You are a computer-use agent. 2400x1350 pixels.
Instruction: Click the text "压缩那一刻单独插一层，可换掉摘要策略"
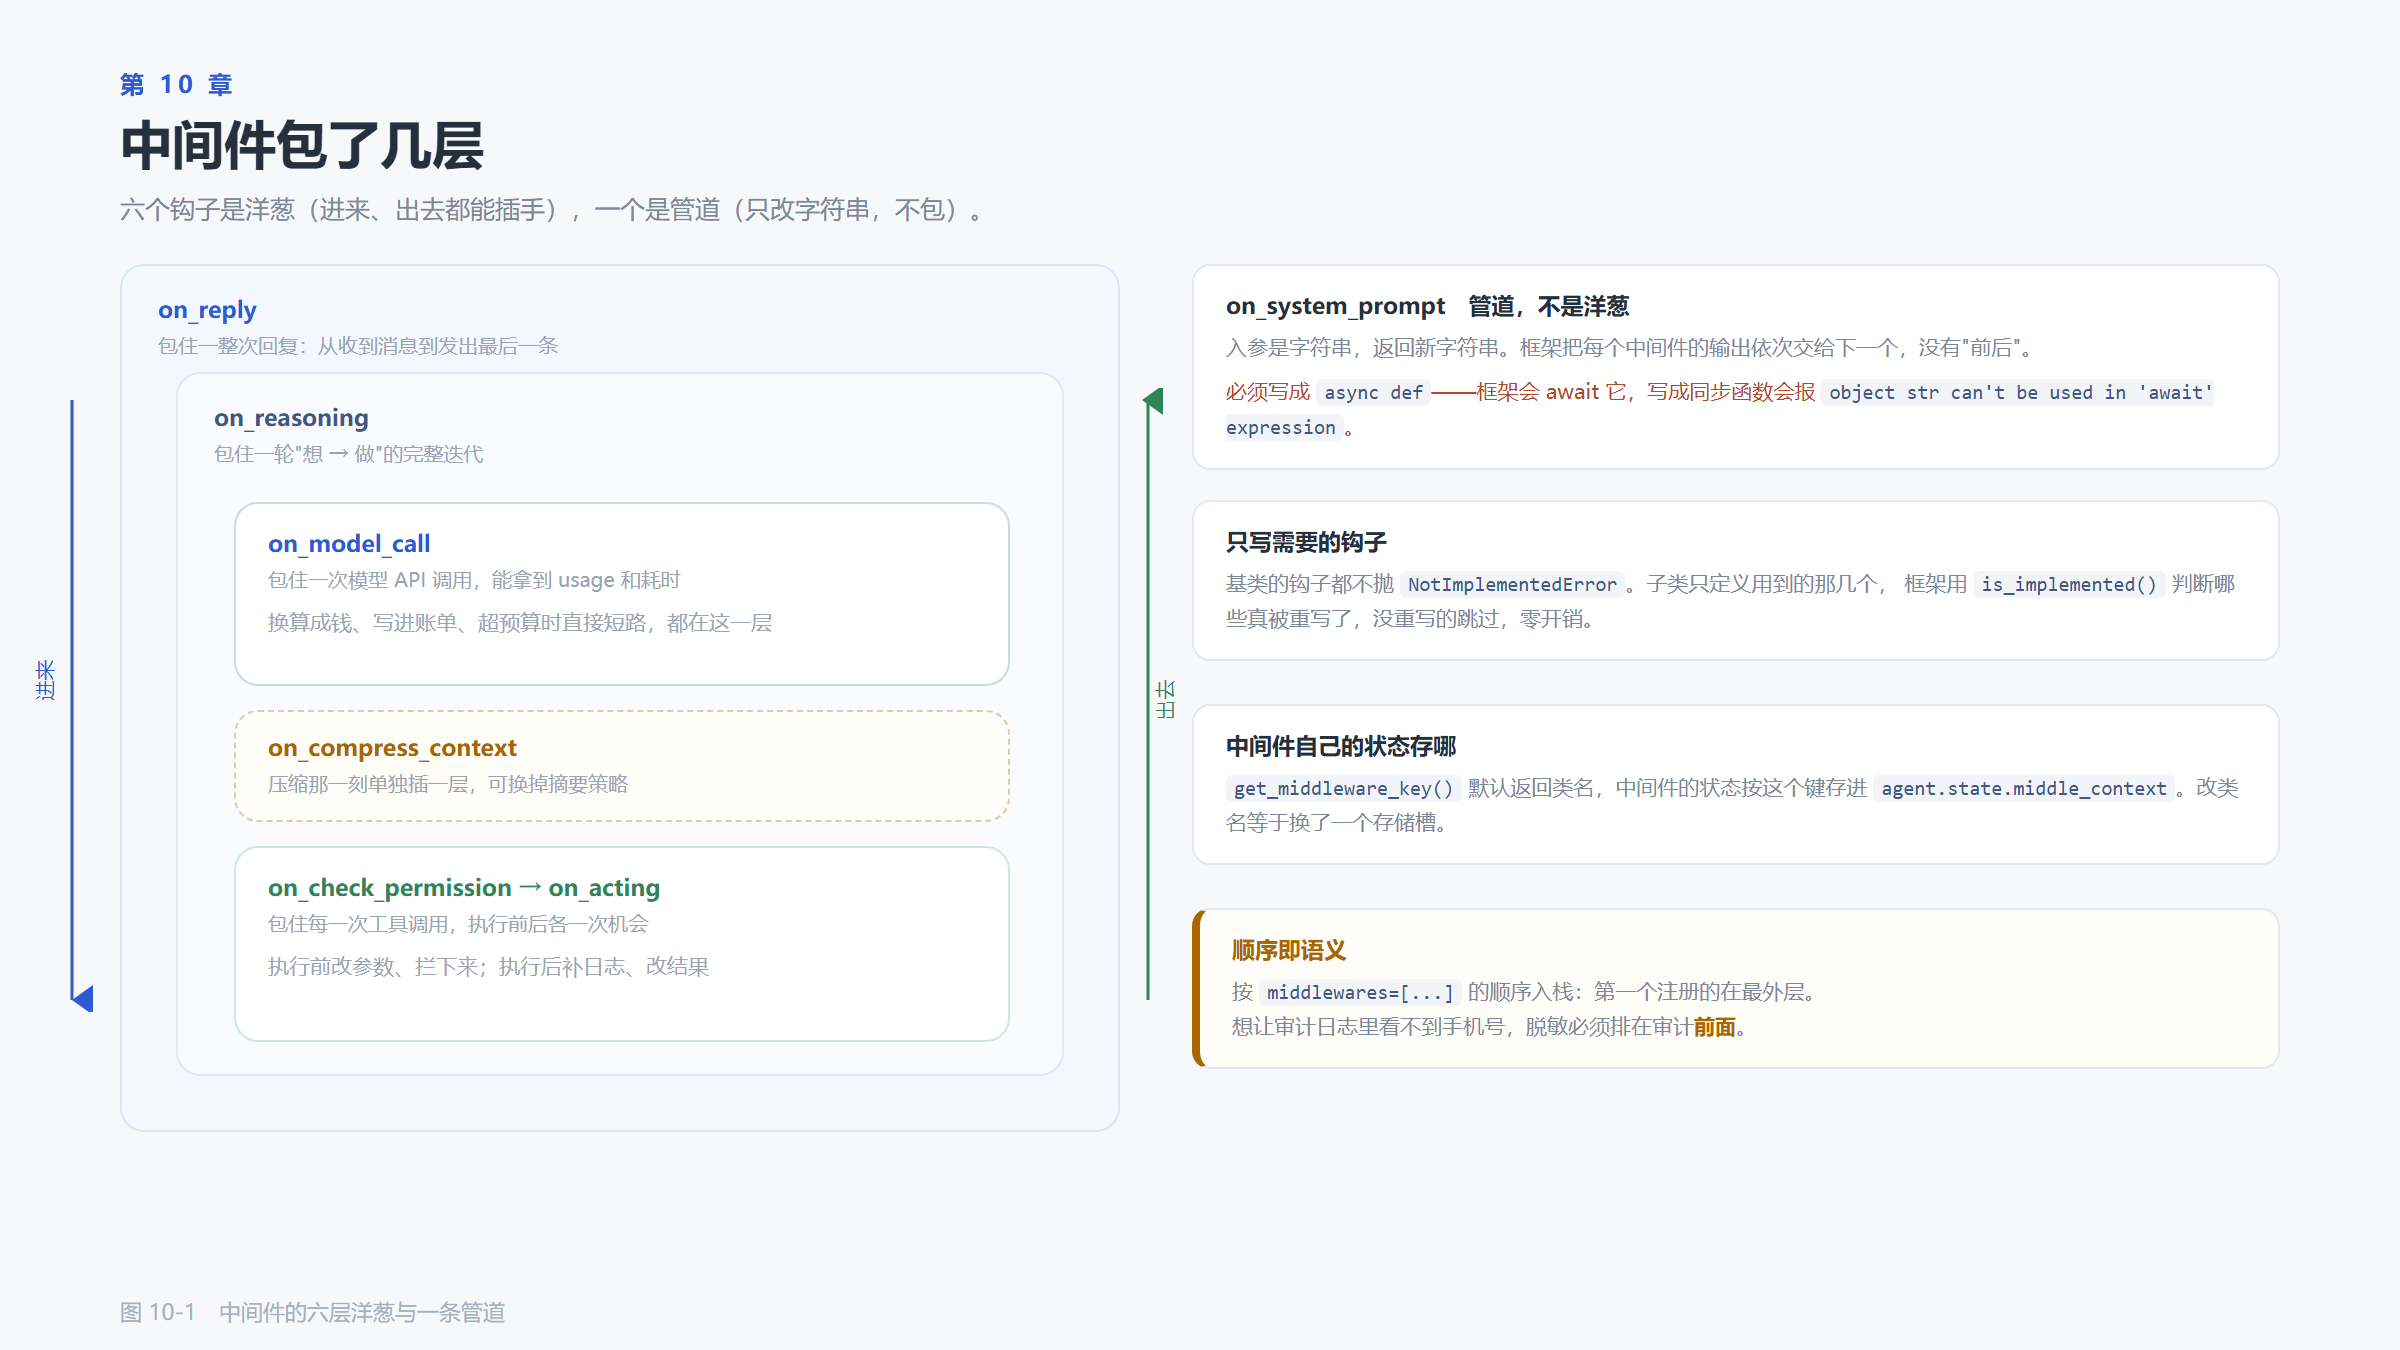pyautogui.click(x=448, y=784)
